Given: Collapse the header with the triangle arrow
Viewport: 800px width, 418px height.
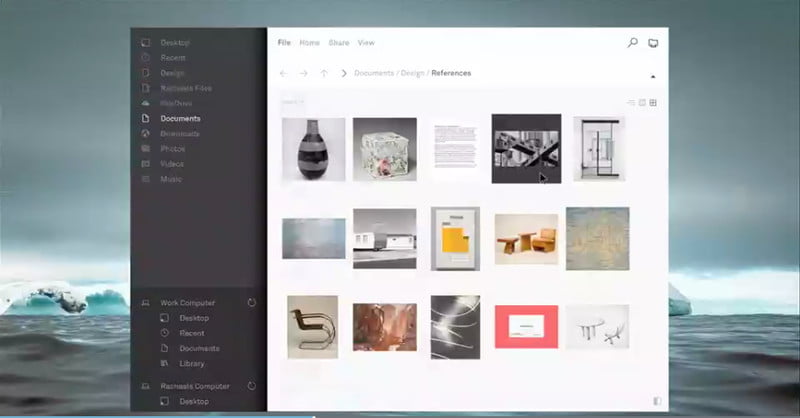Looking at the screenshot, I should tap(653, 77).
